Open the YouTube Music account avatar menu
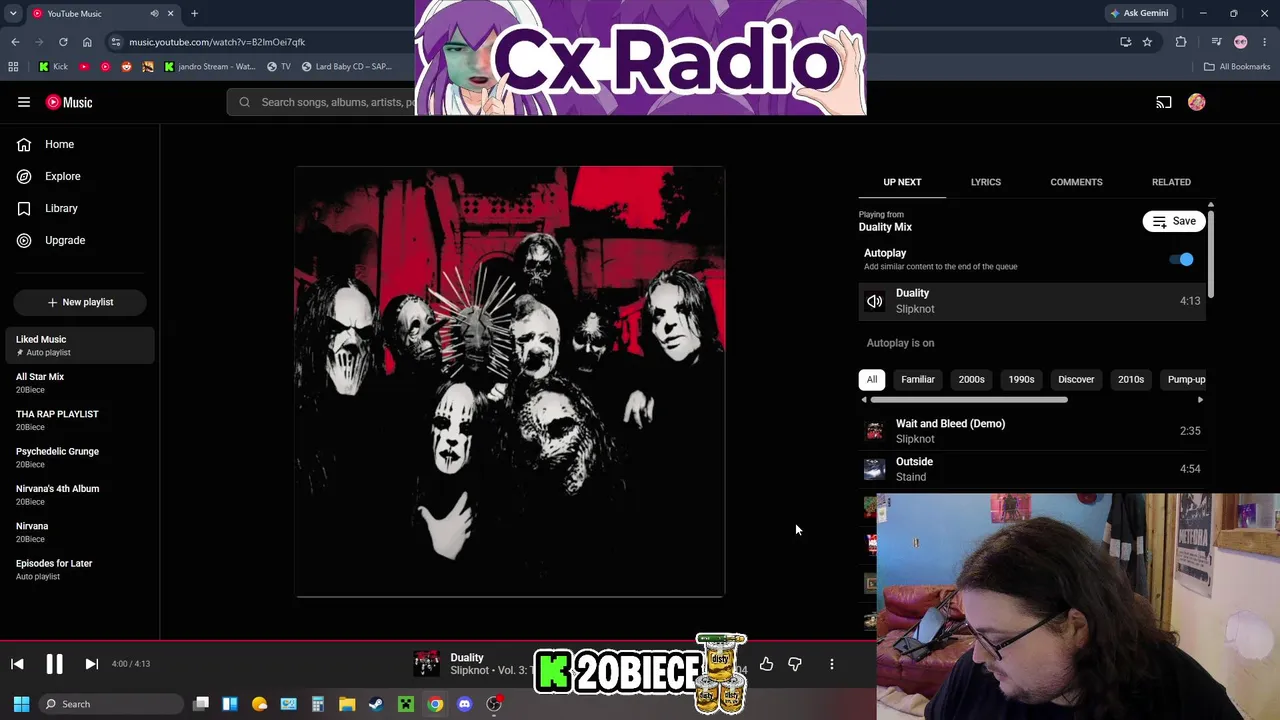This screenshot has width=1280, height=720. point(1197,102)
